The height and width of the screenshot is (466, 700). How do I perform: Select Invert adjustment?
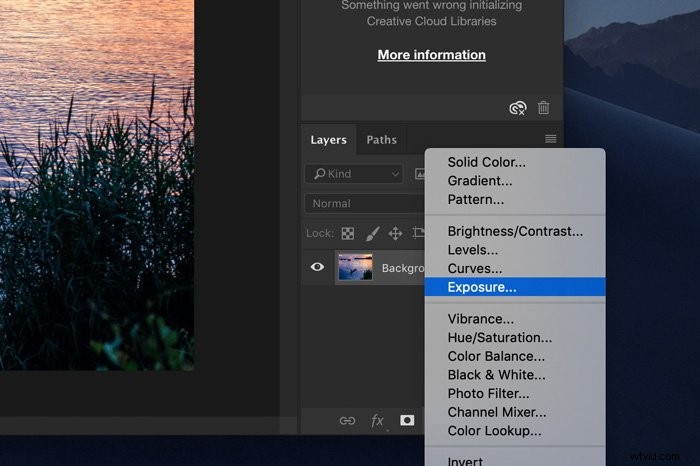coord(515,460)
